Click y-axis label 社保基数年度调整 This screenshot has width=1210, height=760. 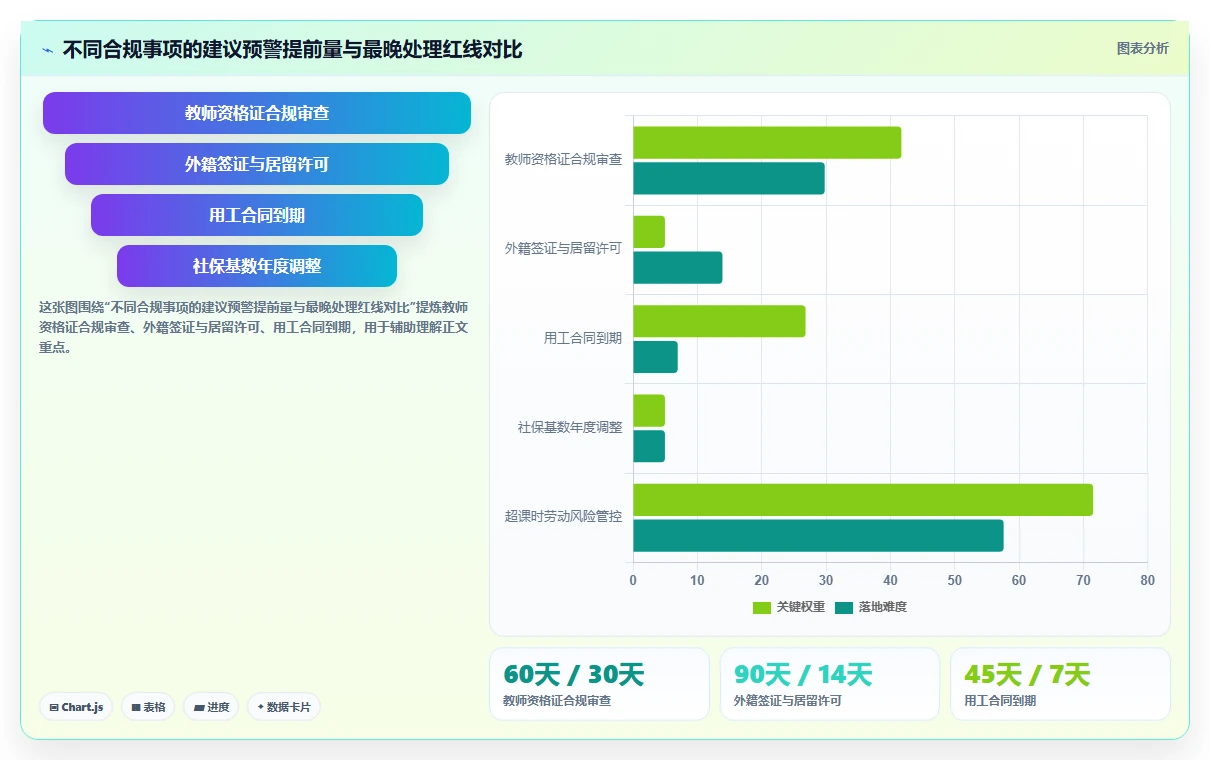570,427
